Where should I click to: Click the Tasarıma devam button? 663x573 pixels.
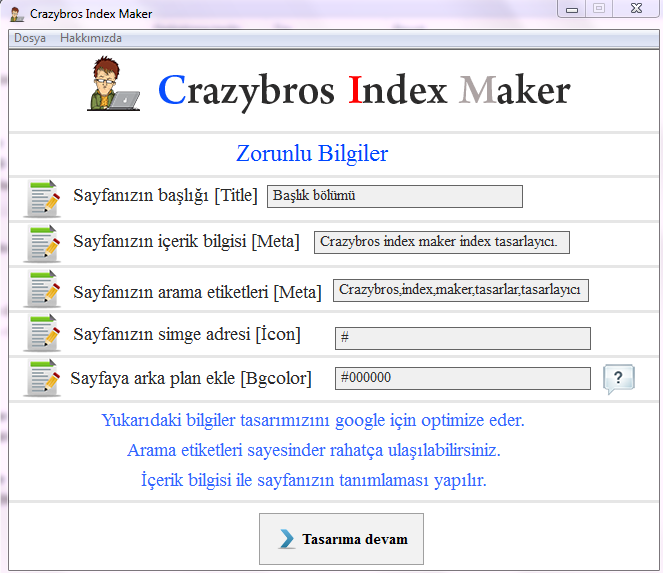tap(341, 539)
